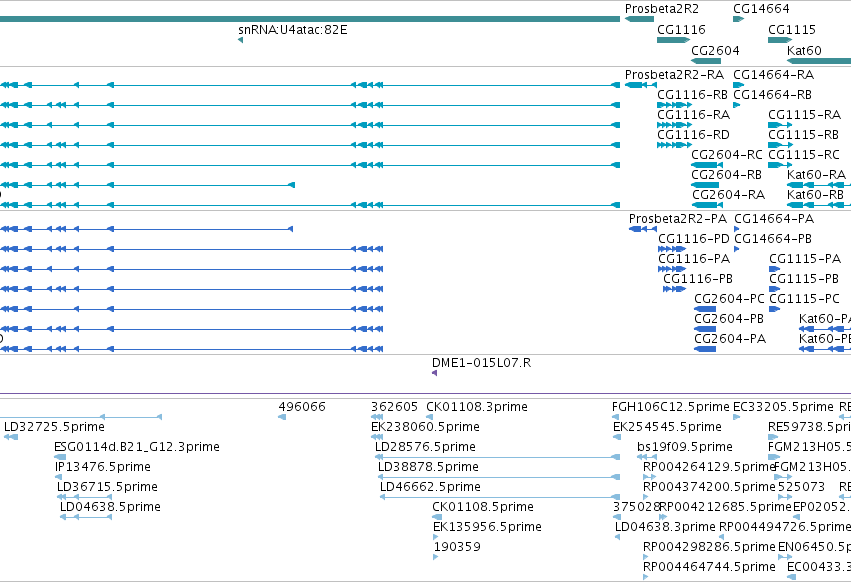851x582 pixels.
Task: Select EST 190359
Action: 435,557
